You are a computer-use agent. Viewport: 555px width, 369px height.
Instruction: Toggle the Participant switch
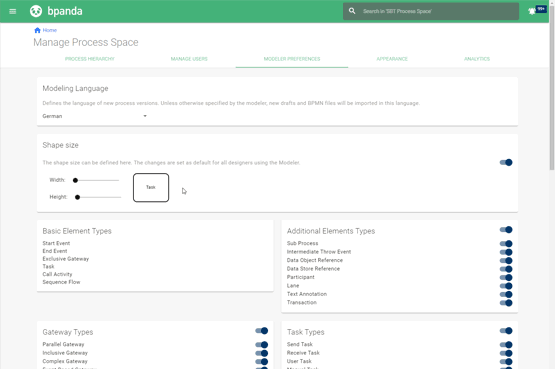tap(506, 277)
